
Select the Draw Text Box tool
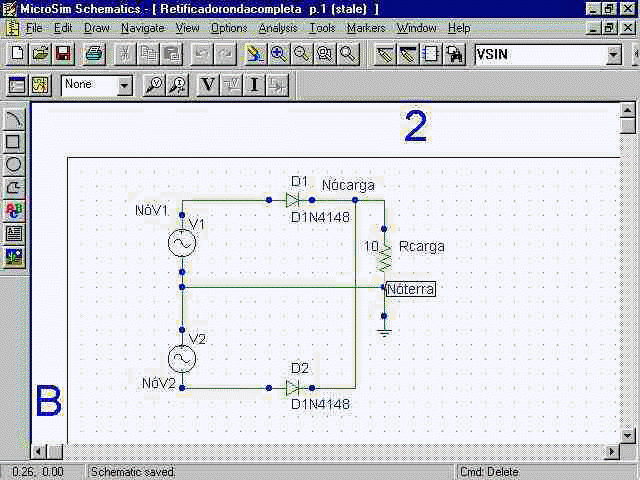(x=14, y=233)
